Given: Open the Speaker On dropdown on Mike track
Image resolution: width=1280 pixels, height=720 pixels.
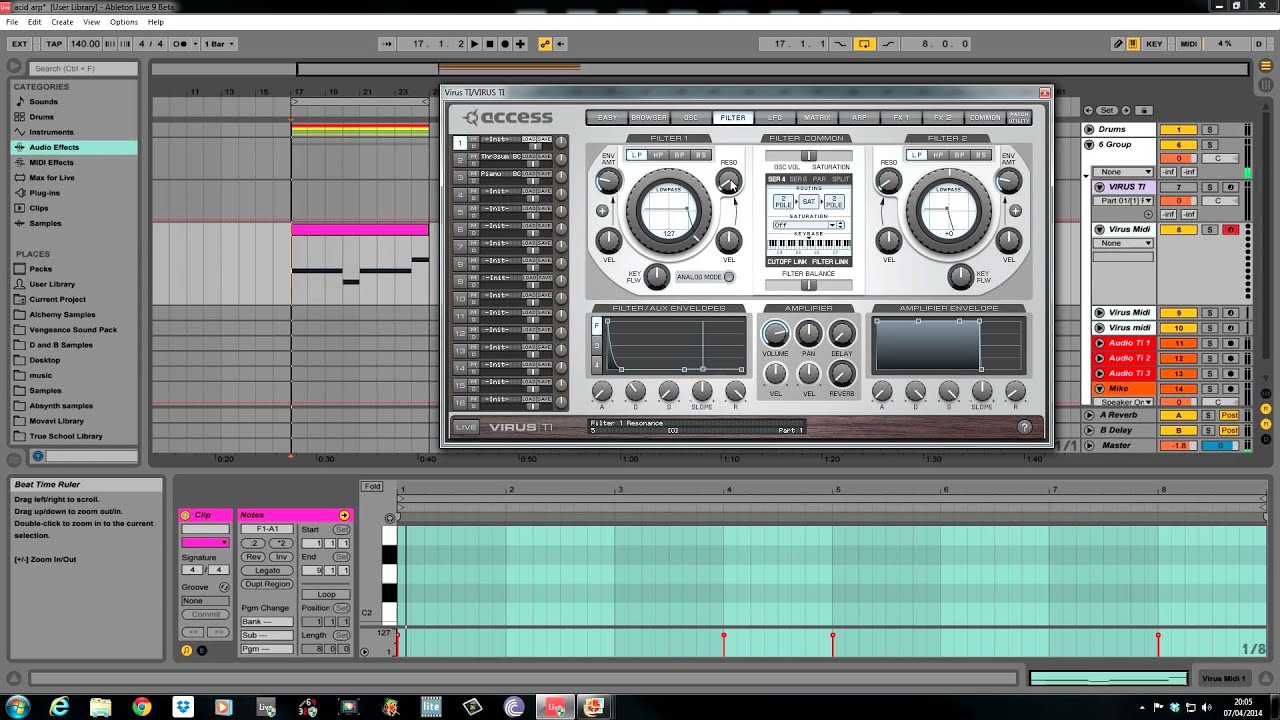Looking at the screenshot, I should (x=1125, y=402).
